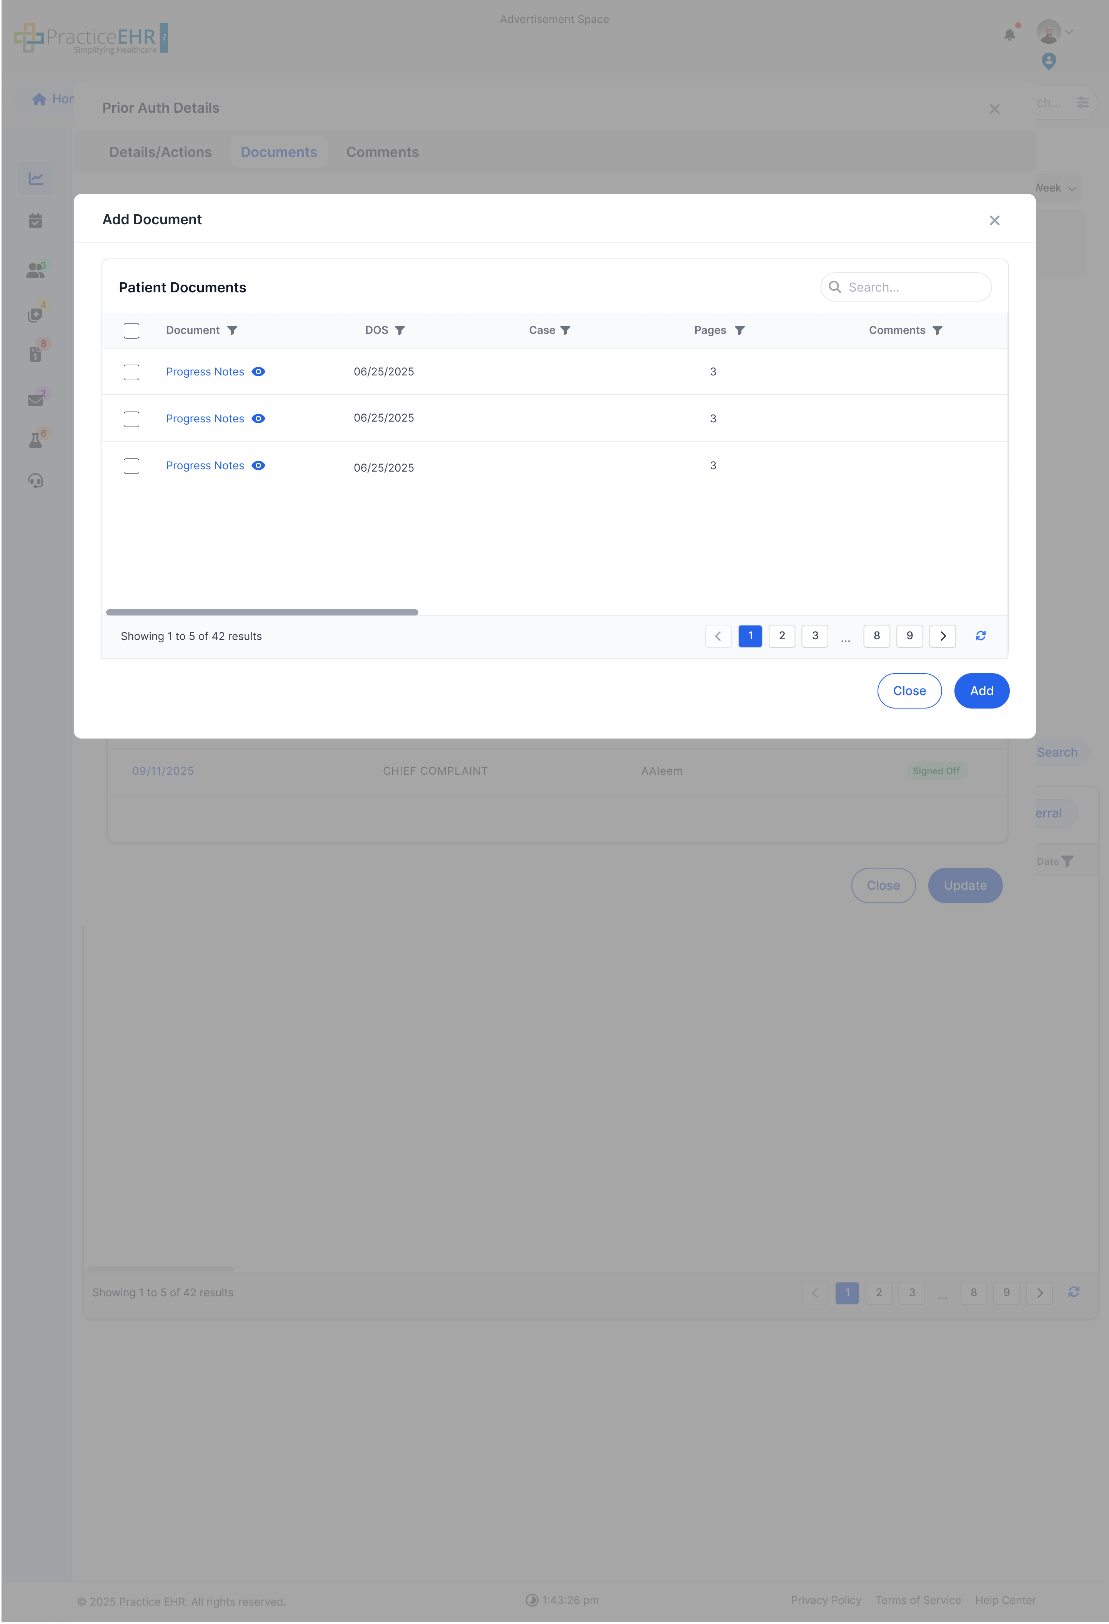
Task: Open second Progress Notes link
Action: pos(205,419)
